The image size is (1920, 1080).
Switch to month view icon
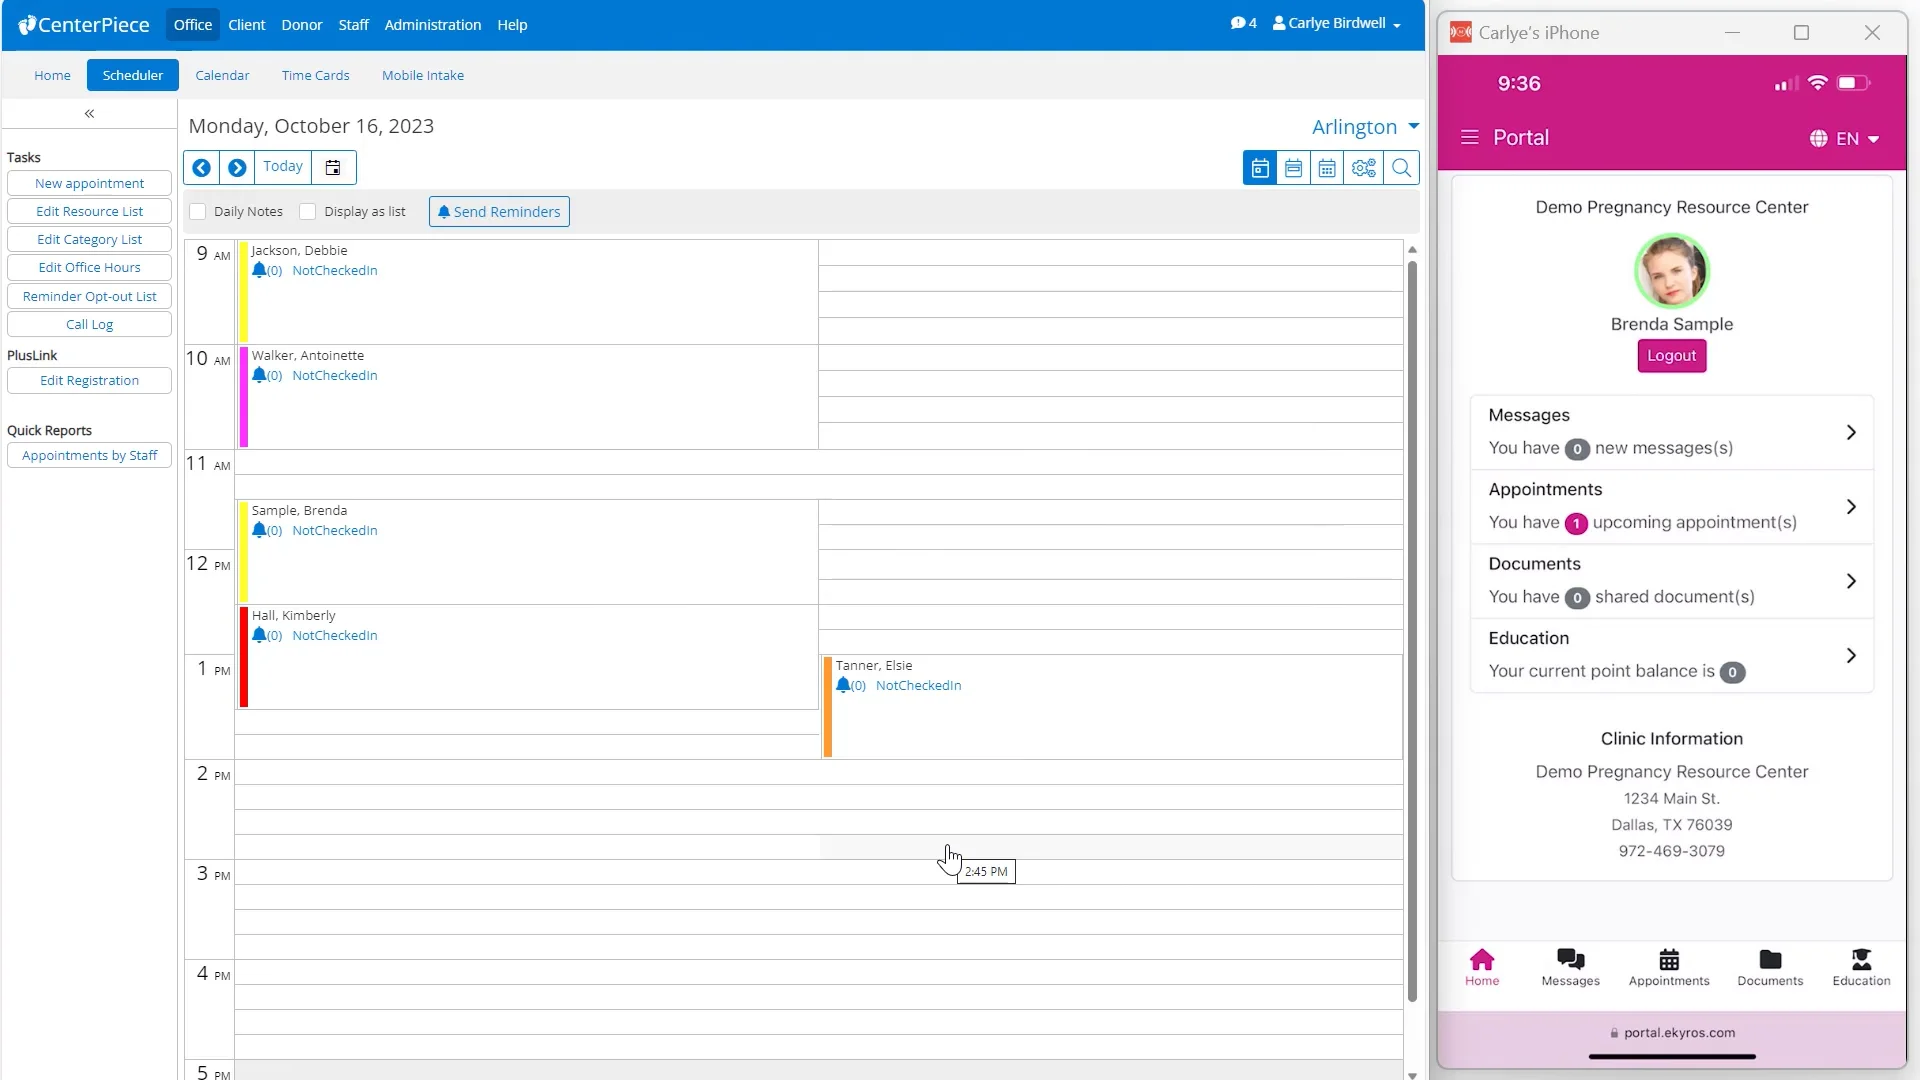click(x=1327, y=168)
